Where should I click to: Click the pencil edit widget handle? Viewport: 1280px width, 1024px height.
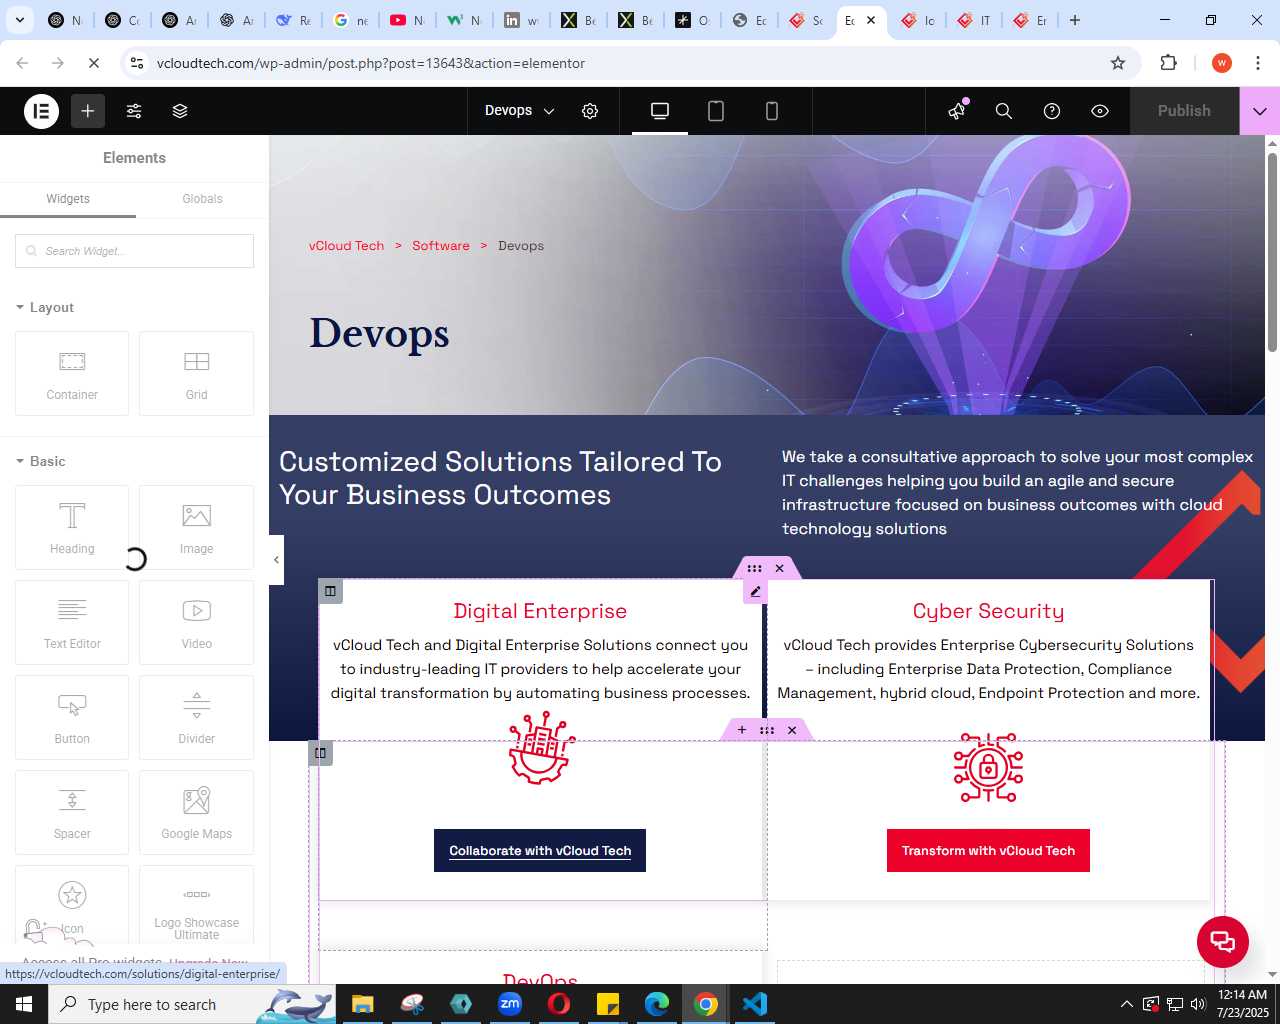tap(755, 592)
